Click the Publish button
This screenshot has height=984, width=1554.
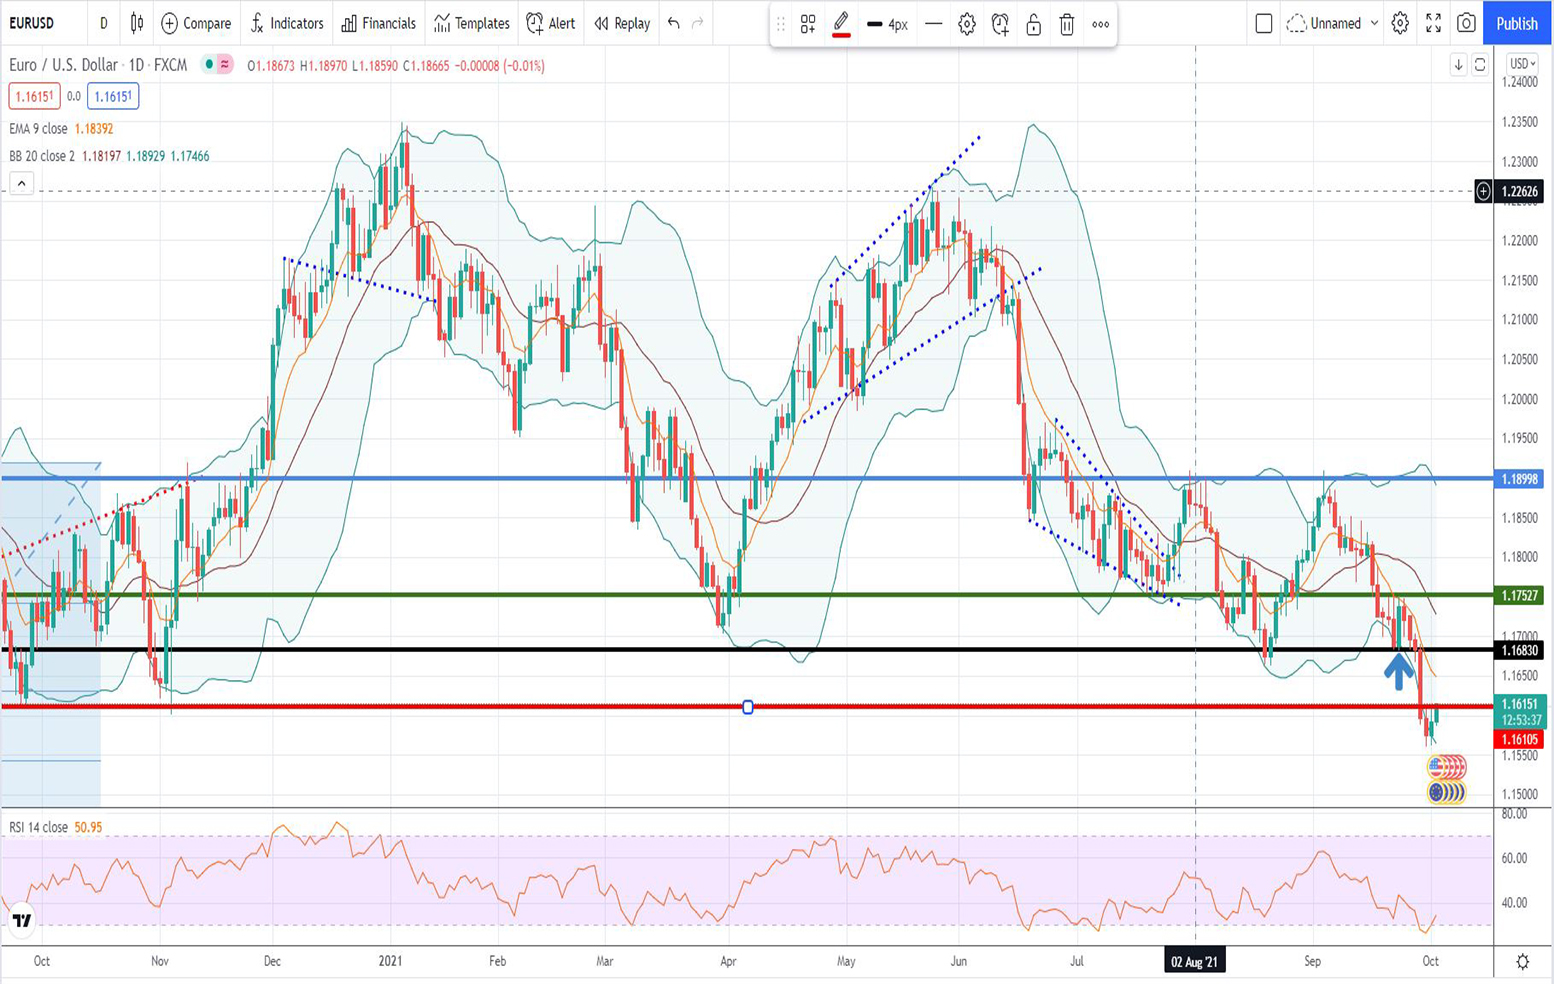1516,23
